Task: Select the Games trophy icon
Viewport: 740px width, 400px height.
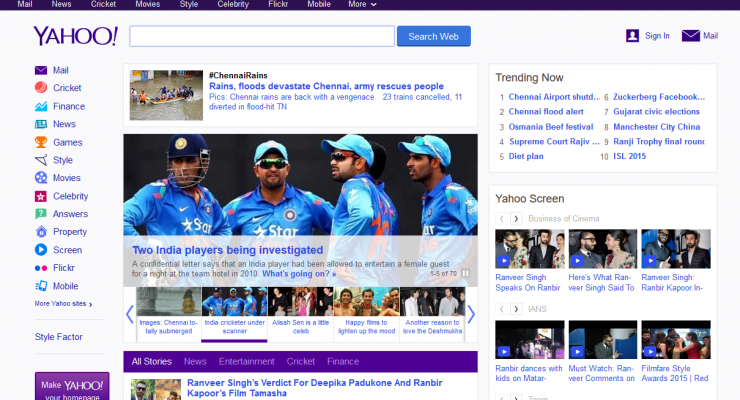Action: (x=41, y=142)
